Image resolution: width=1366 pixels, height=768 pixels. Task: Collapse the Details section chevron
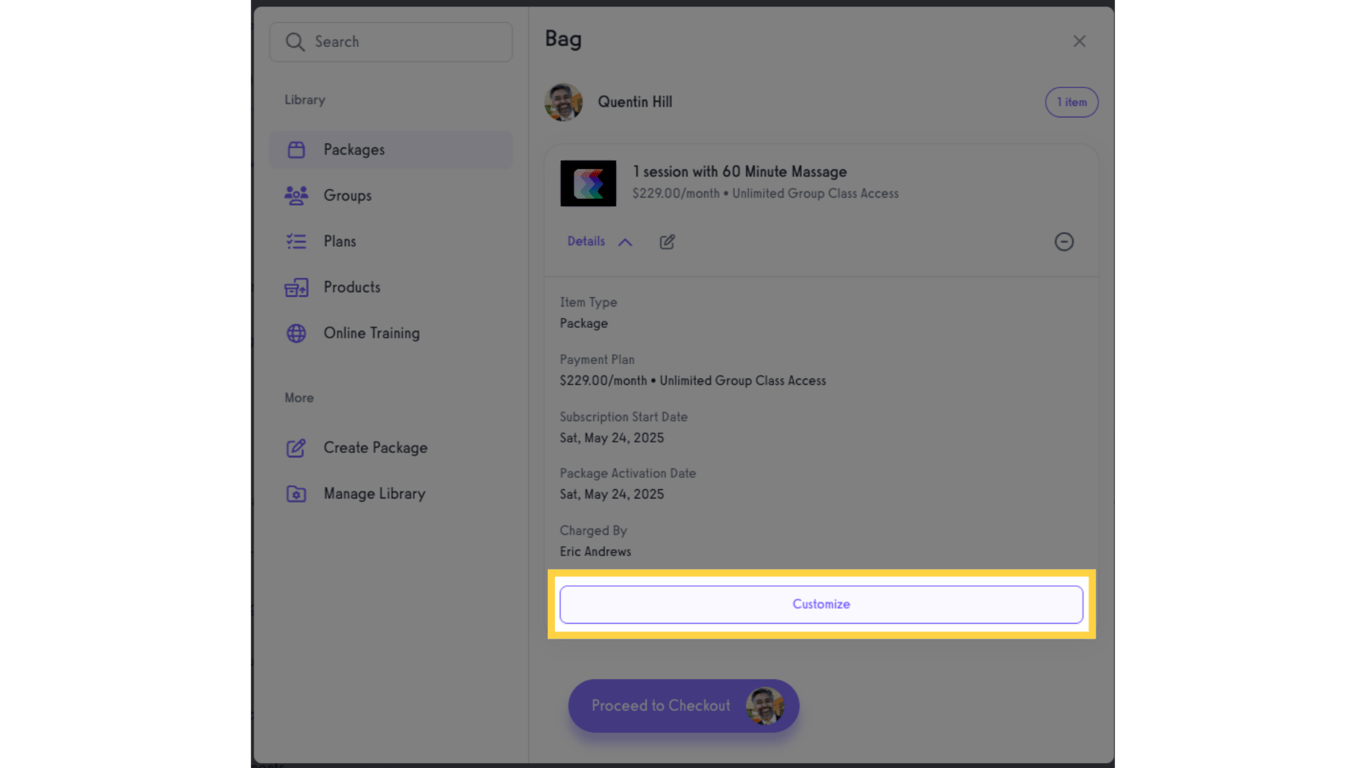coord(626,241)
